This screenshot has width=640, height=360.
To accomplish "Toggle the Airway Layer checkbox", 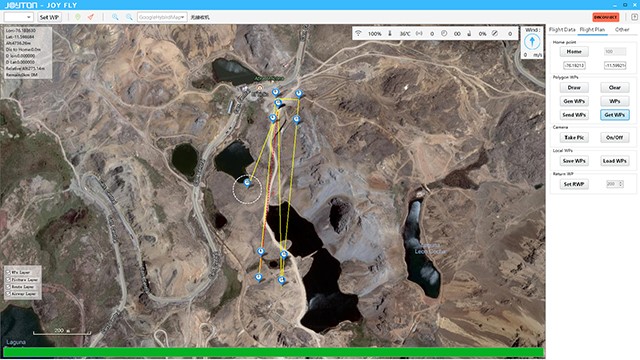I will click(x=8, y=293).
